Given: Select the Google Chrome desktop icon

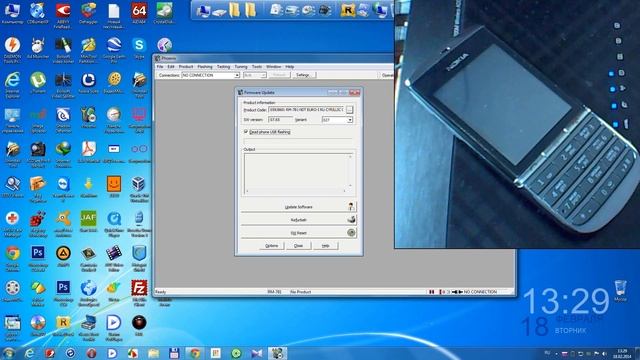Looking at the screenshot, I should 12,257.
